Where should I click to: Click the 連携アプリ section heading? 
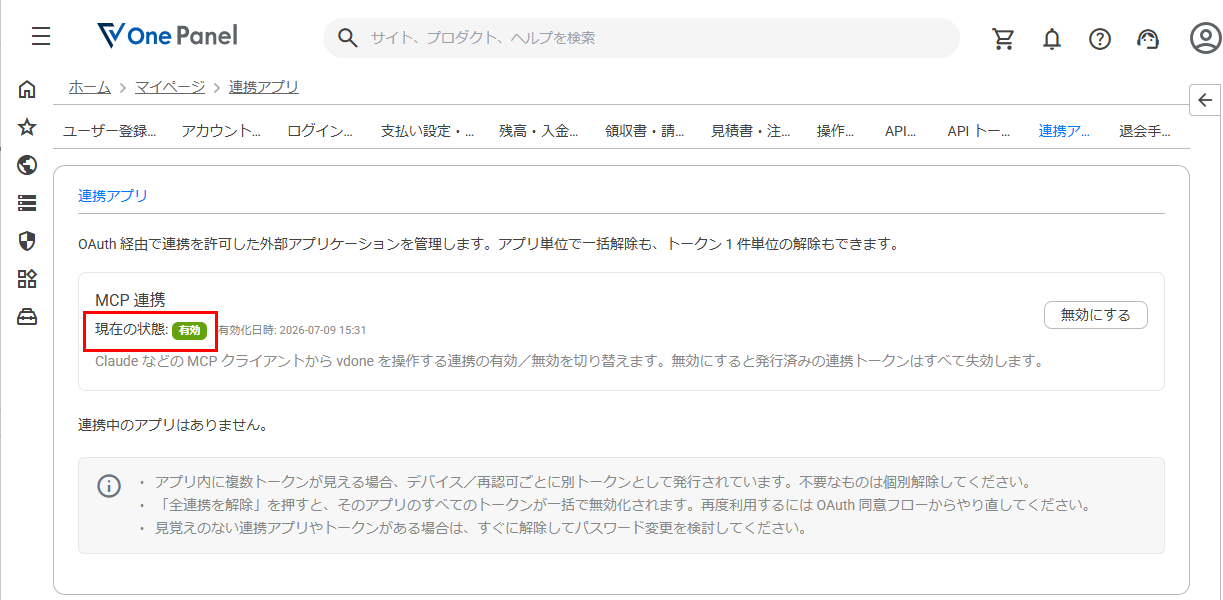click(113, 196)
